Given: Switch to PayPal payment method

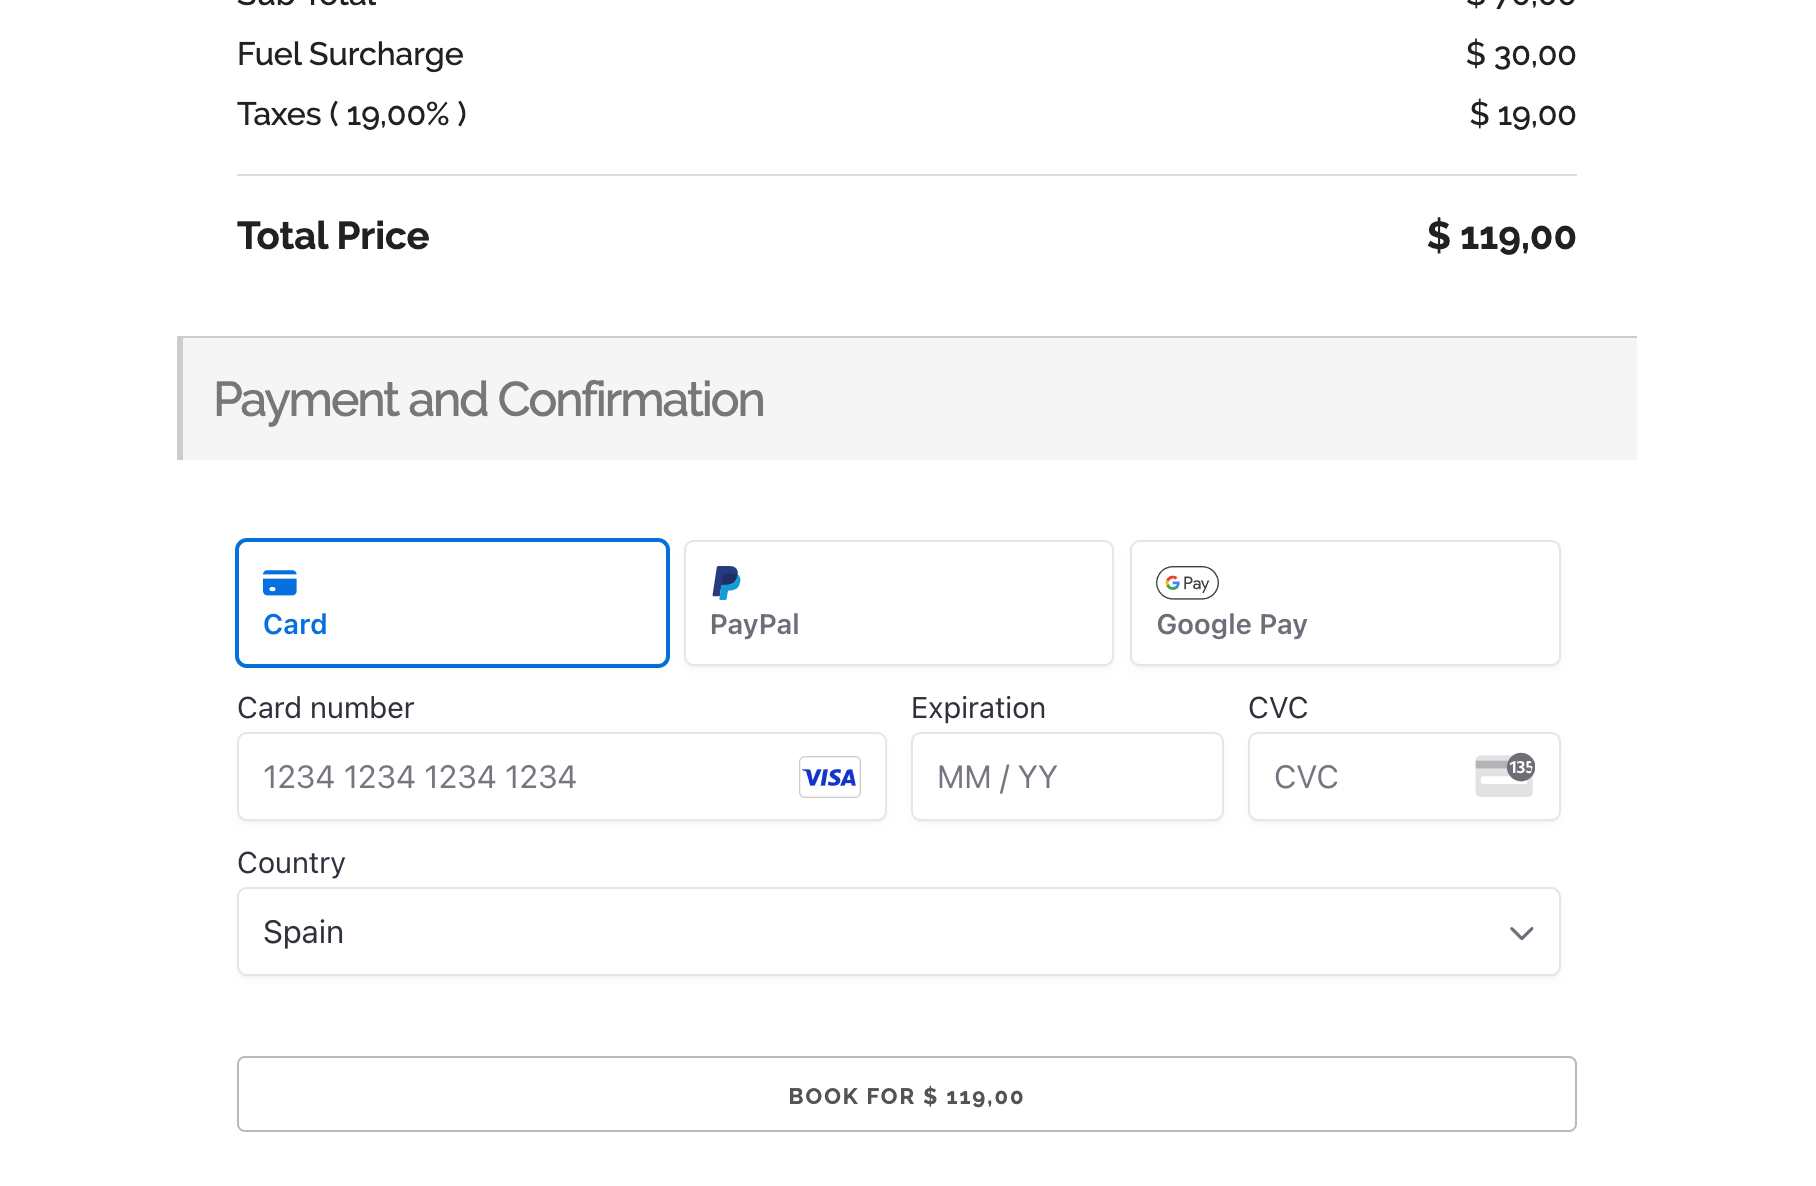Looking at the screenshot, I should 898,603.
